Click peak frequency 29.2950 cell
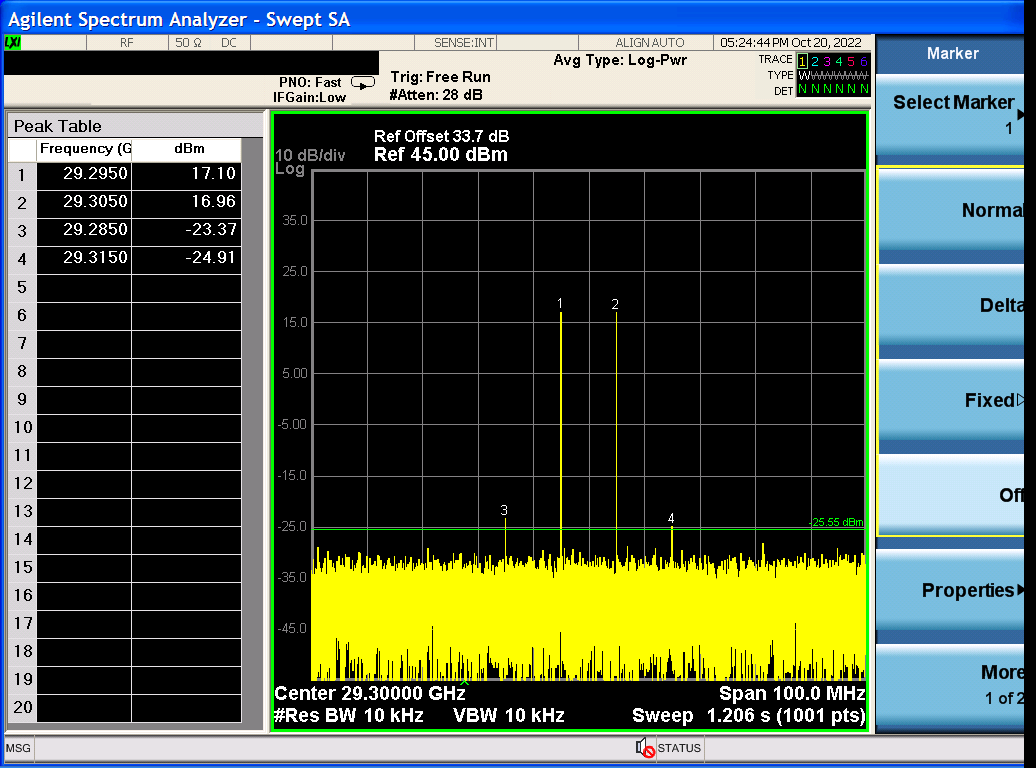Screen dimensions: 1036x768 coord(85,174)
